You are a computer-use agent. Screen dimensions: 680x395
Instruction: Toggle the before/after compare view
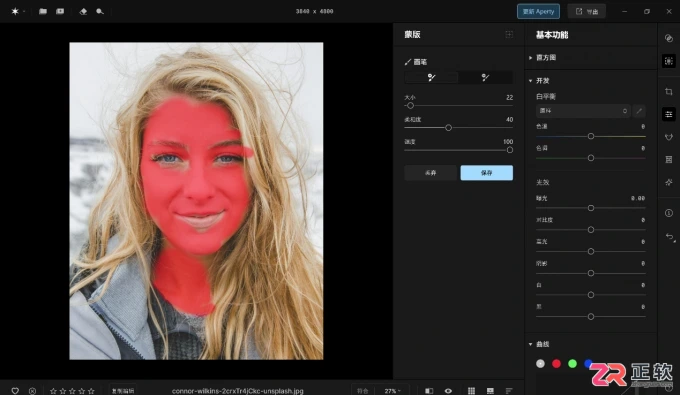pyautogui.click(x=429, y=391)
